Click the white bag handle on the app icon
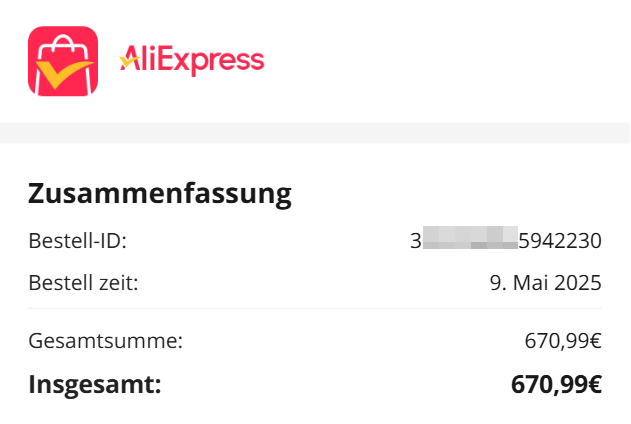Image resolution: width=631 pixels, height=424 pixels. tap(63, 46)
